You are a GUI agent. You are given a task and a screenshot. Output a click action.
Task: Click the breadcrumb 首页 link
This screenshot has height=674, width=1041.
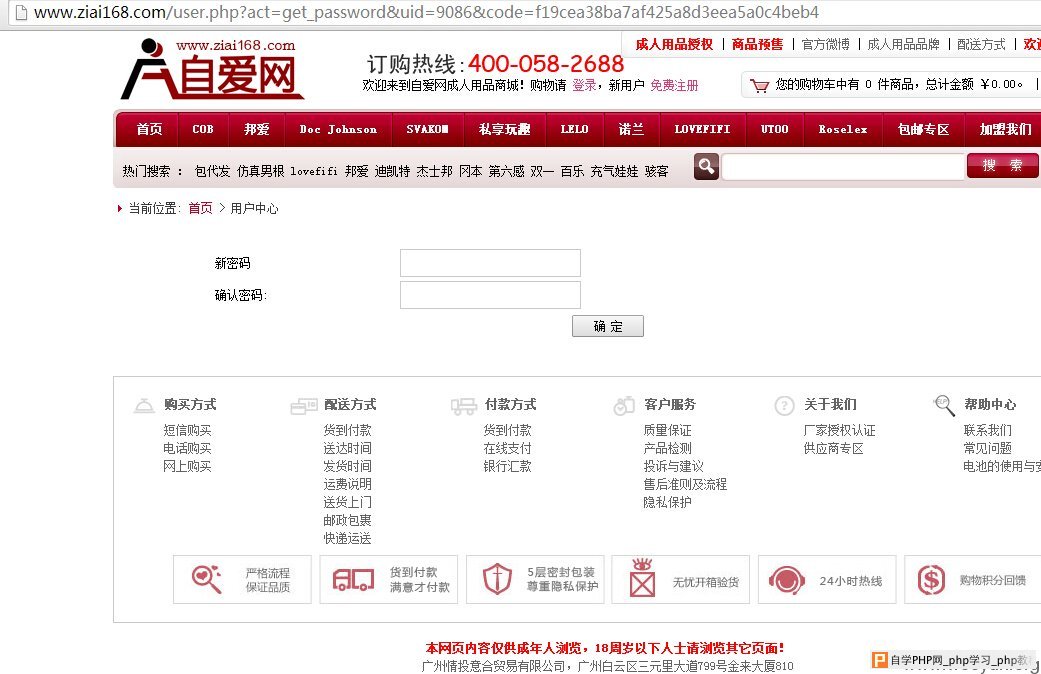[200, 209]
